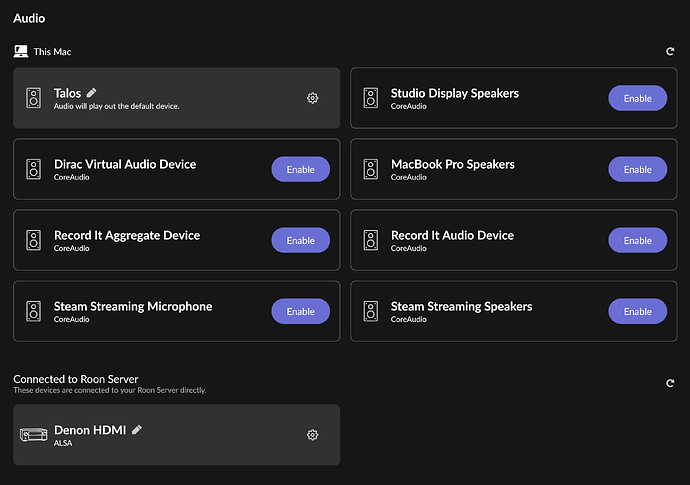Click Record It Audio Device speaker icon

(371, 240)
